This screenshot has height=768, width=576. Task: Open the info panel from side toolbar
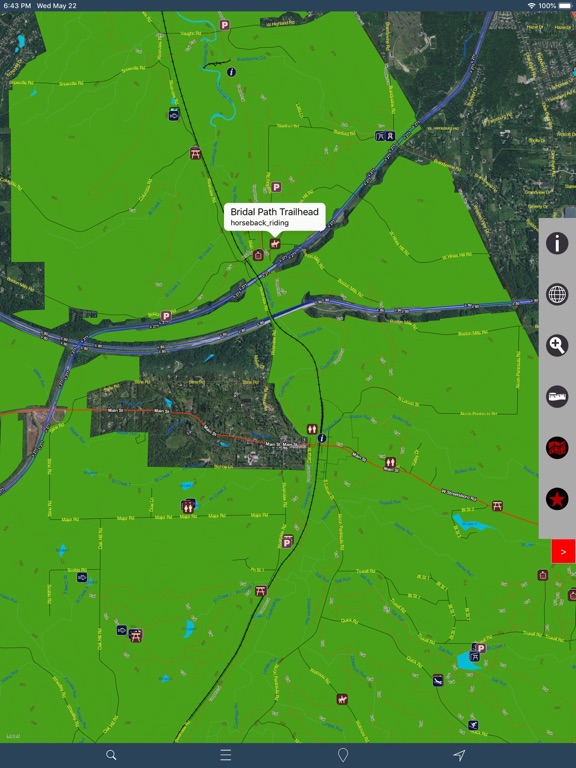tap(557, 243)
